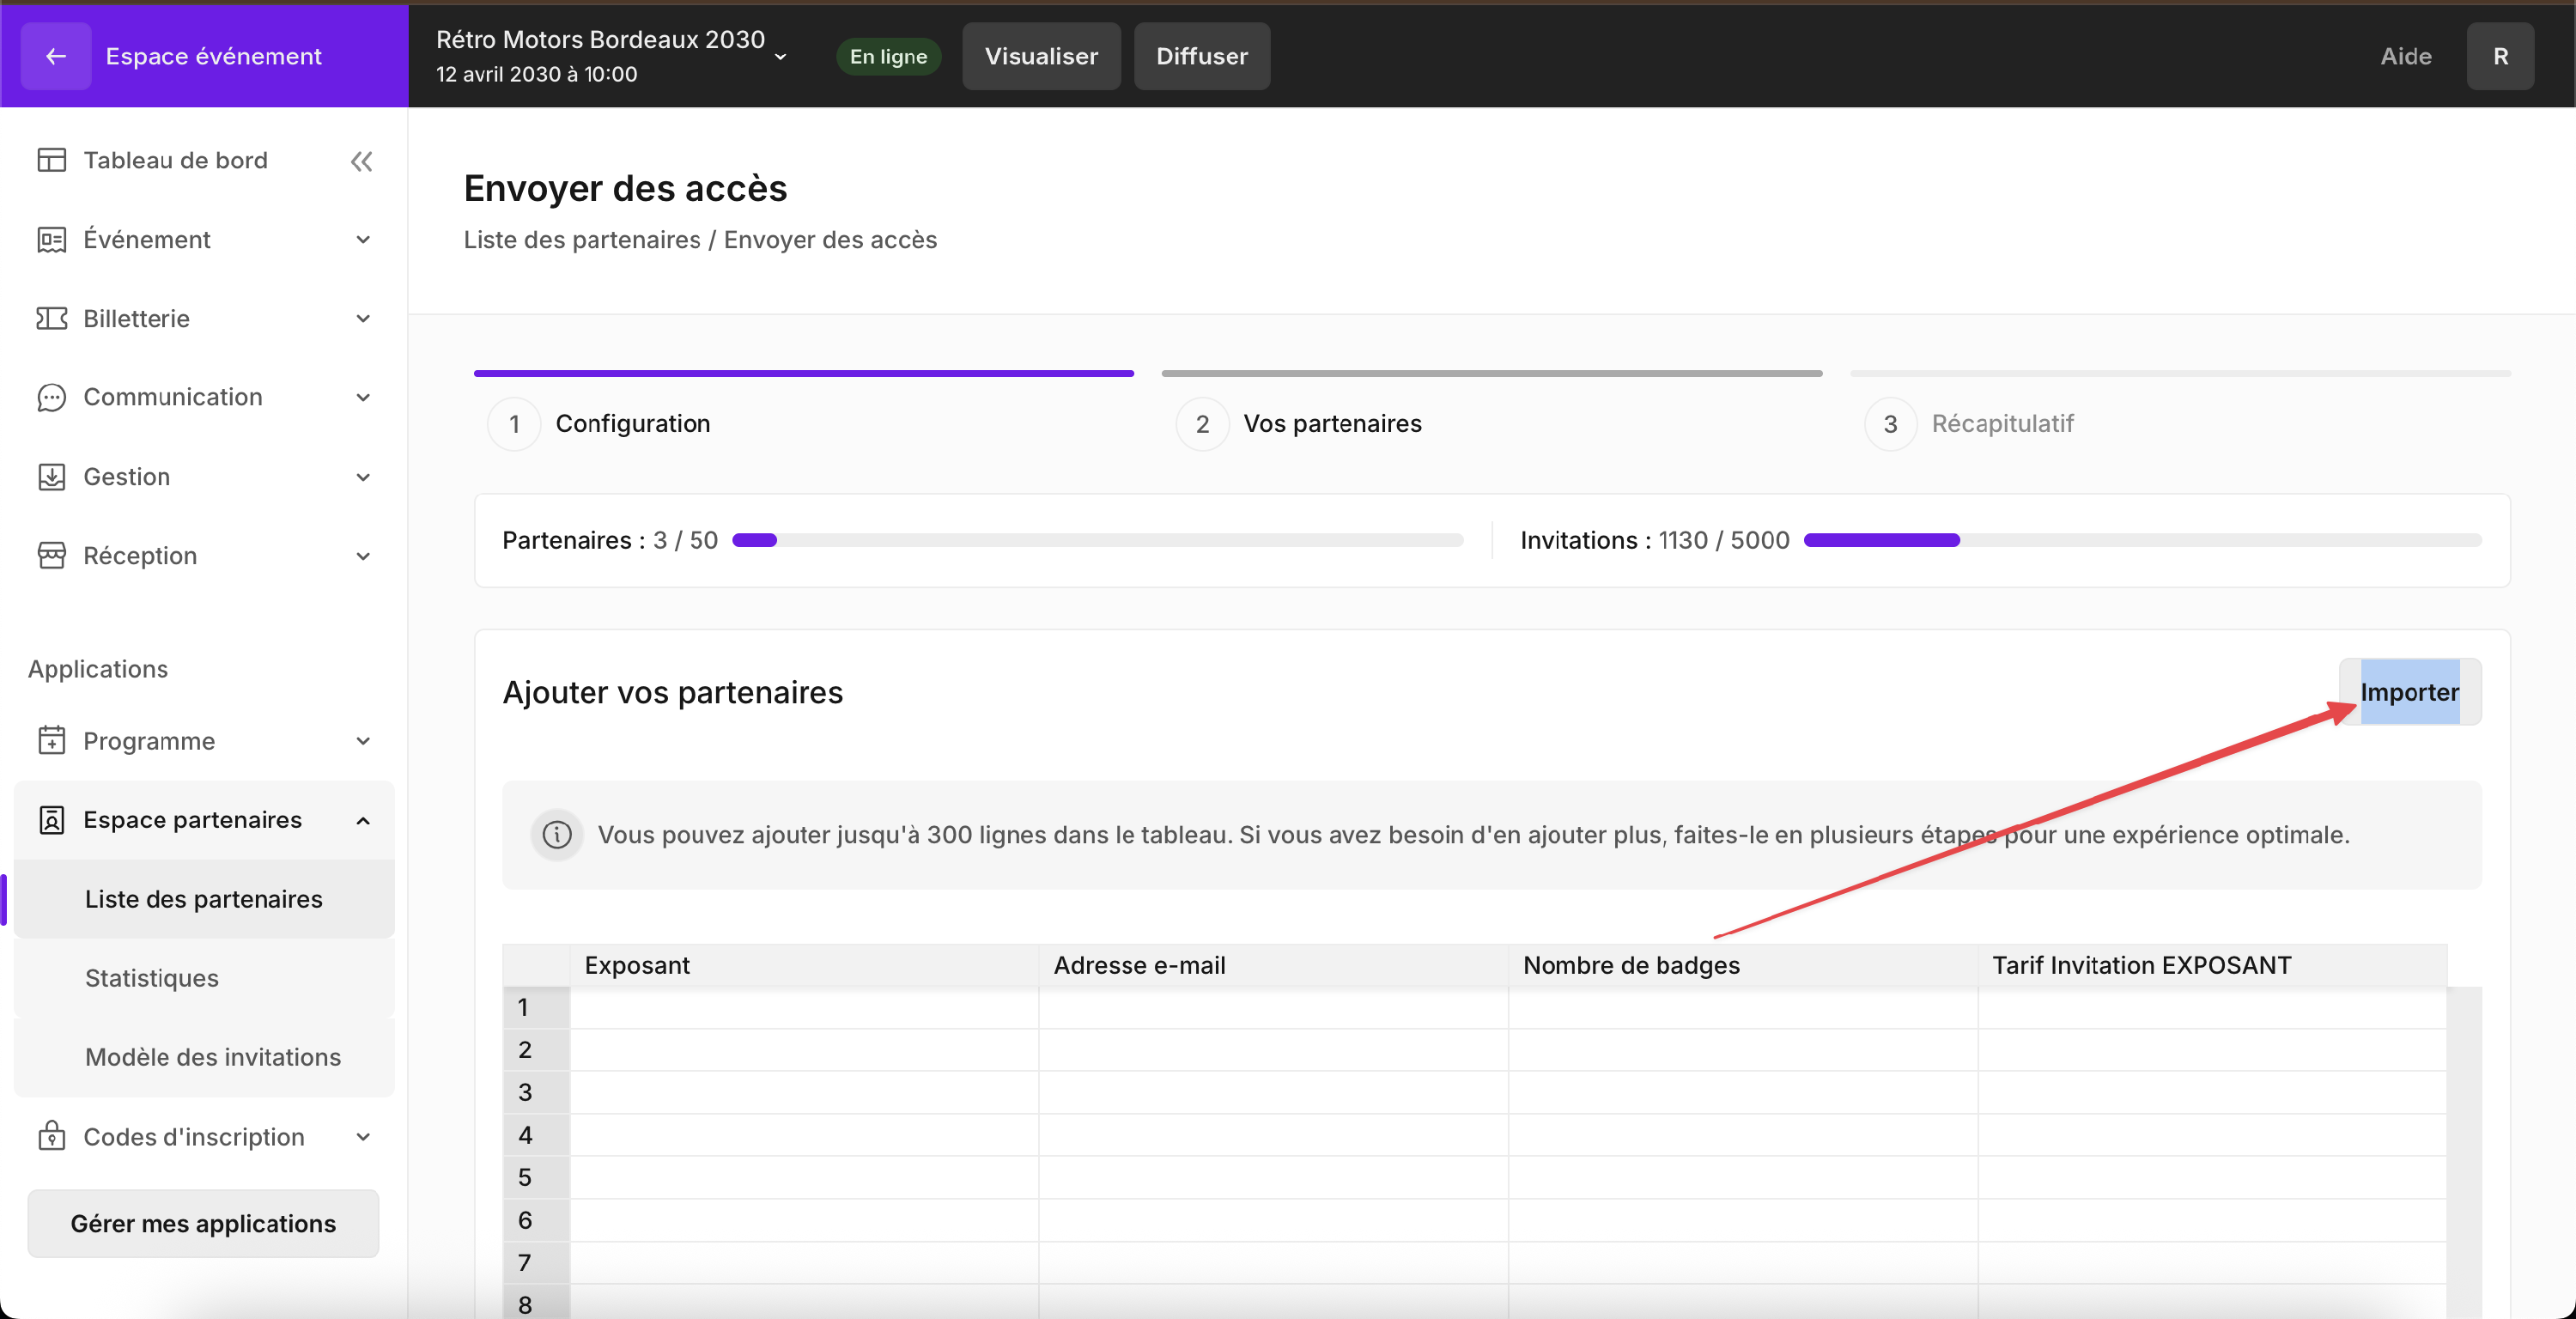Viewport: 2576px width, 1319px height.
Task: Open Modèle des invitations menu item
Action: (x=213, y=1056)
